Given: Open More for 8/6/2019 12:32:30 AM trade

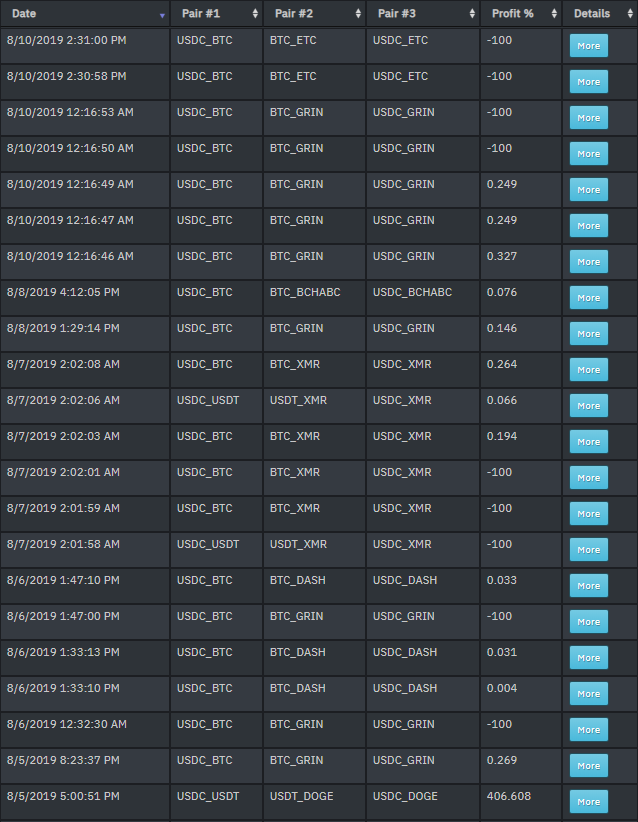Looking at the screenshot, I should pos(589,730).
